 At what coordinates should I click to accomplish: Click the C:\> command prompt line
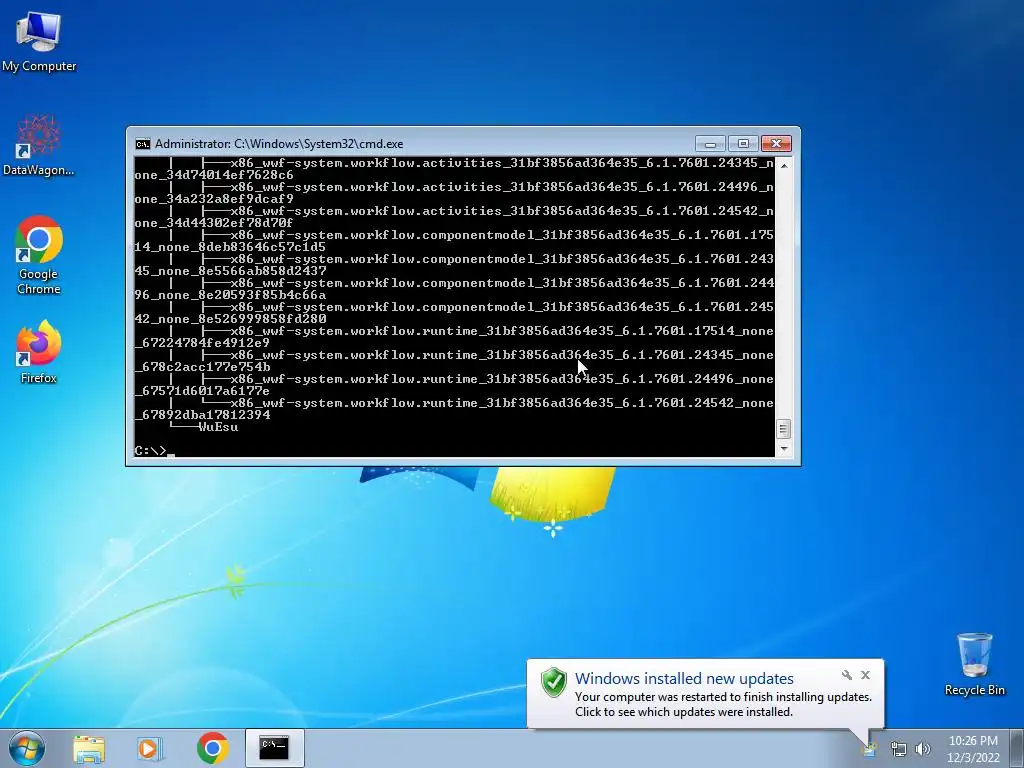coord(154,451)
